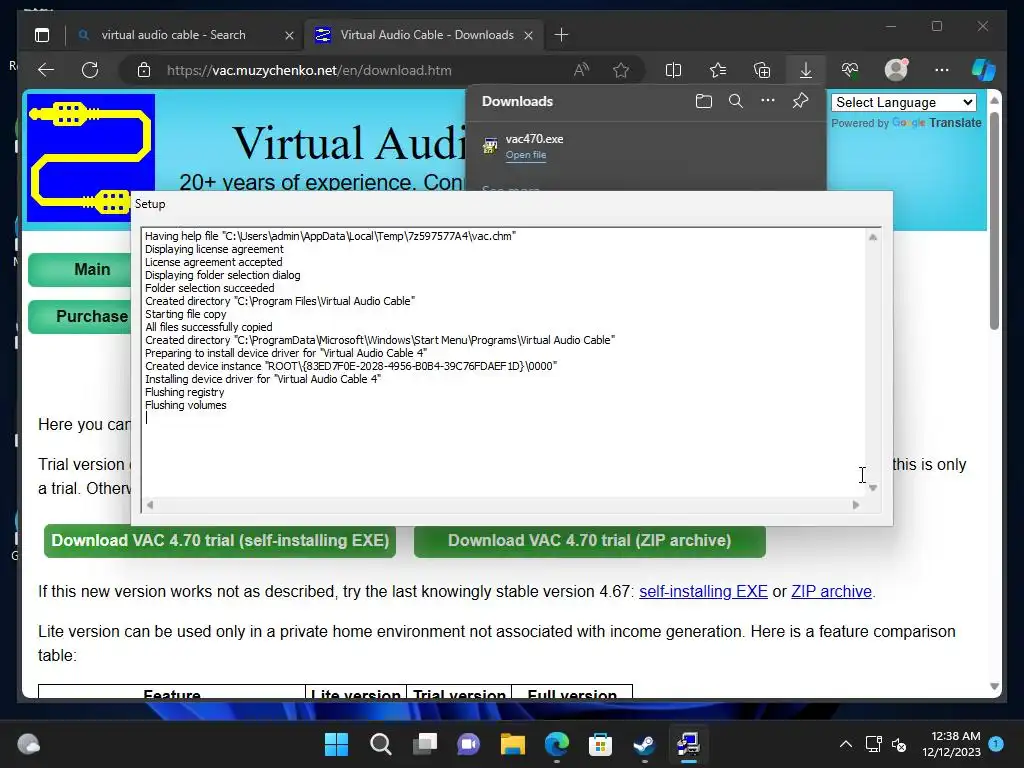Toggle the Downloads toolbar button

(806, 70)
